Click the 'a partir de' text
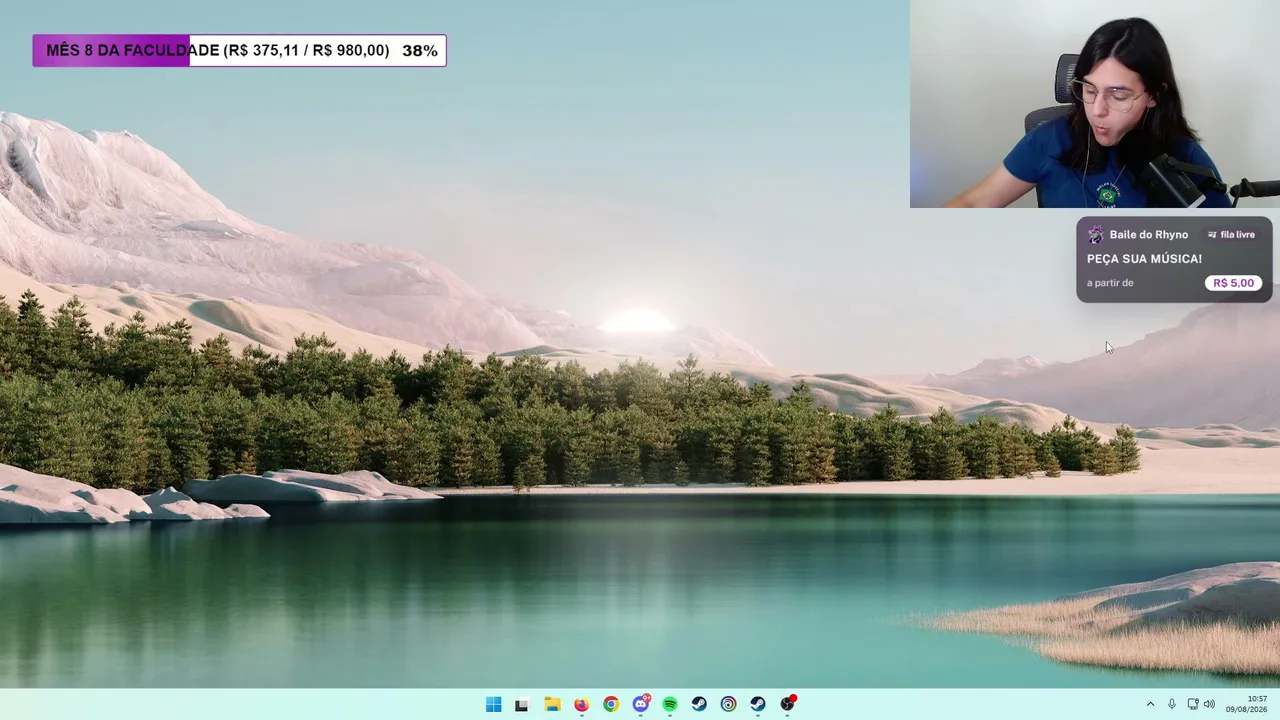The image size is (1280, 720). pos(1110,283)
